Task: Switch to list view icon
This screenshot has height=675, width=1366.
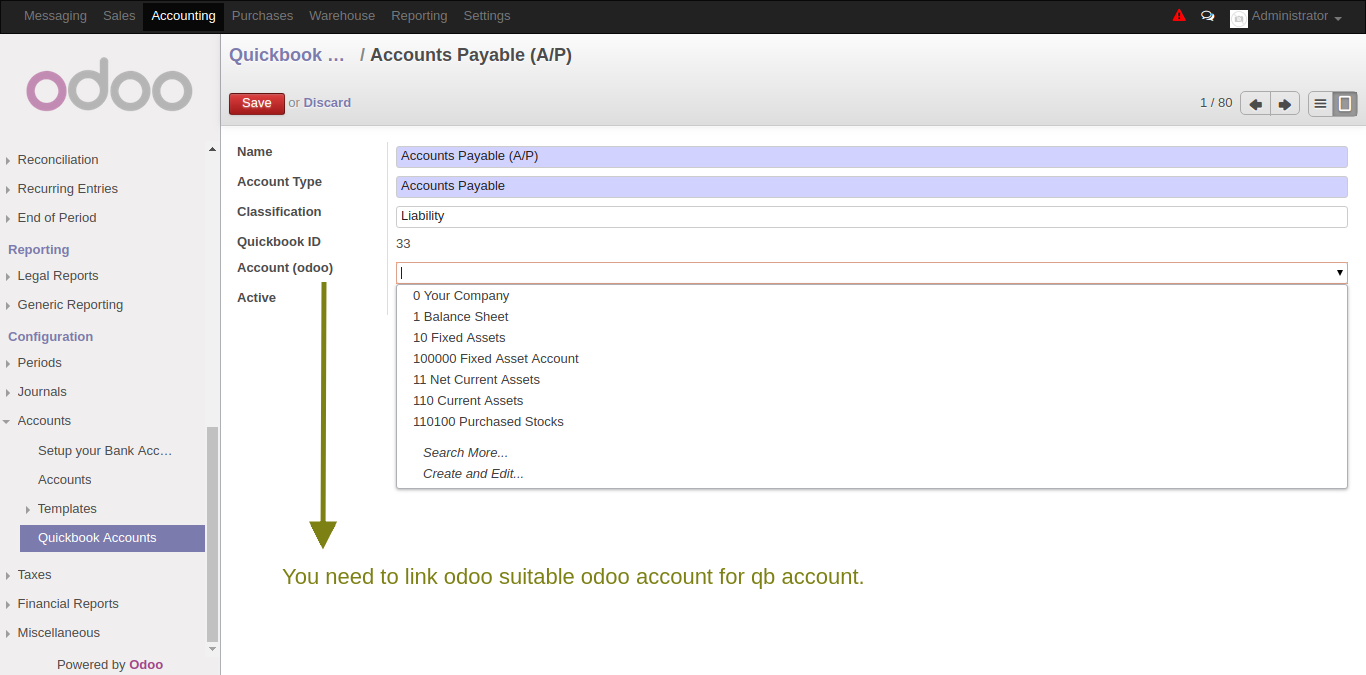Action: tap(1320, 104)
